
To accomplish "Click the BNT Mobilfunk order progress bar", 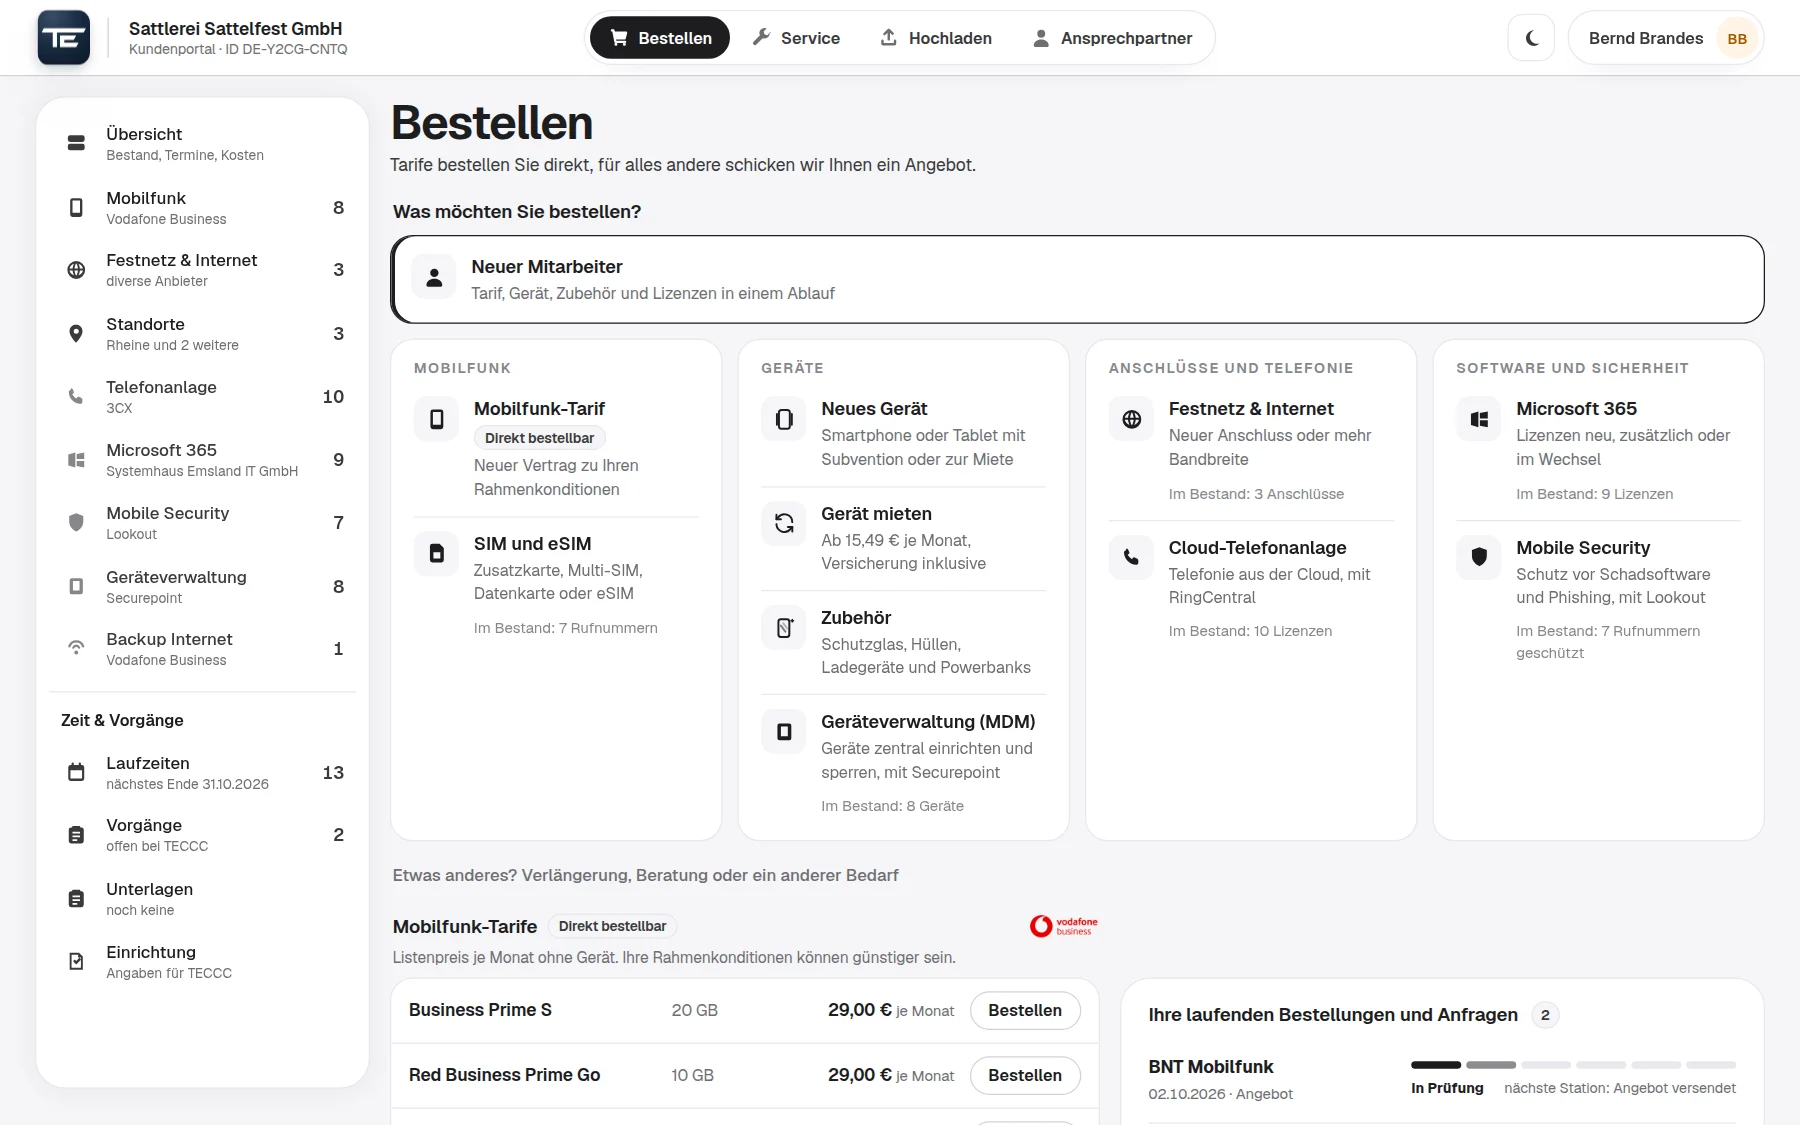I will tap(1573, 1065).
